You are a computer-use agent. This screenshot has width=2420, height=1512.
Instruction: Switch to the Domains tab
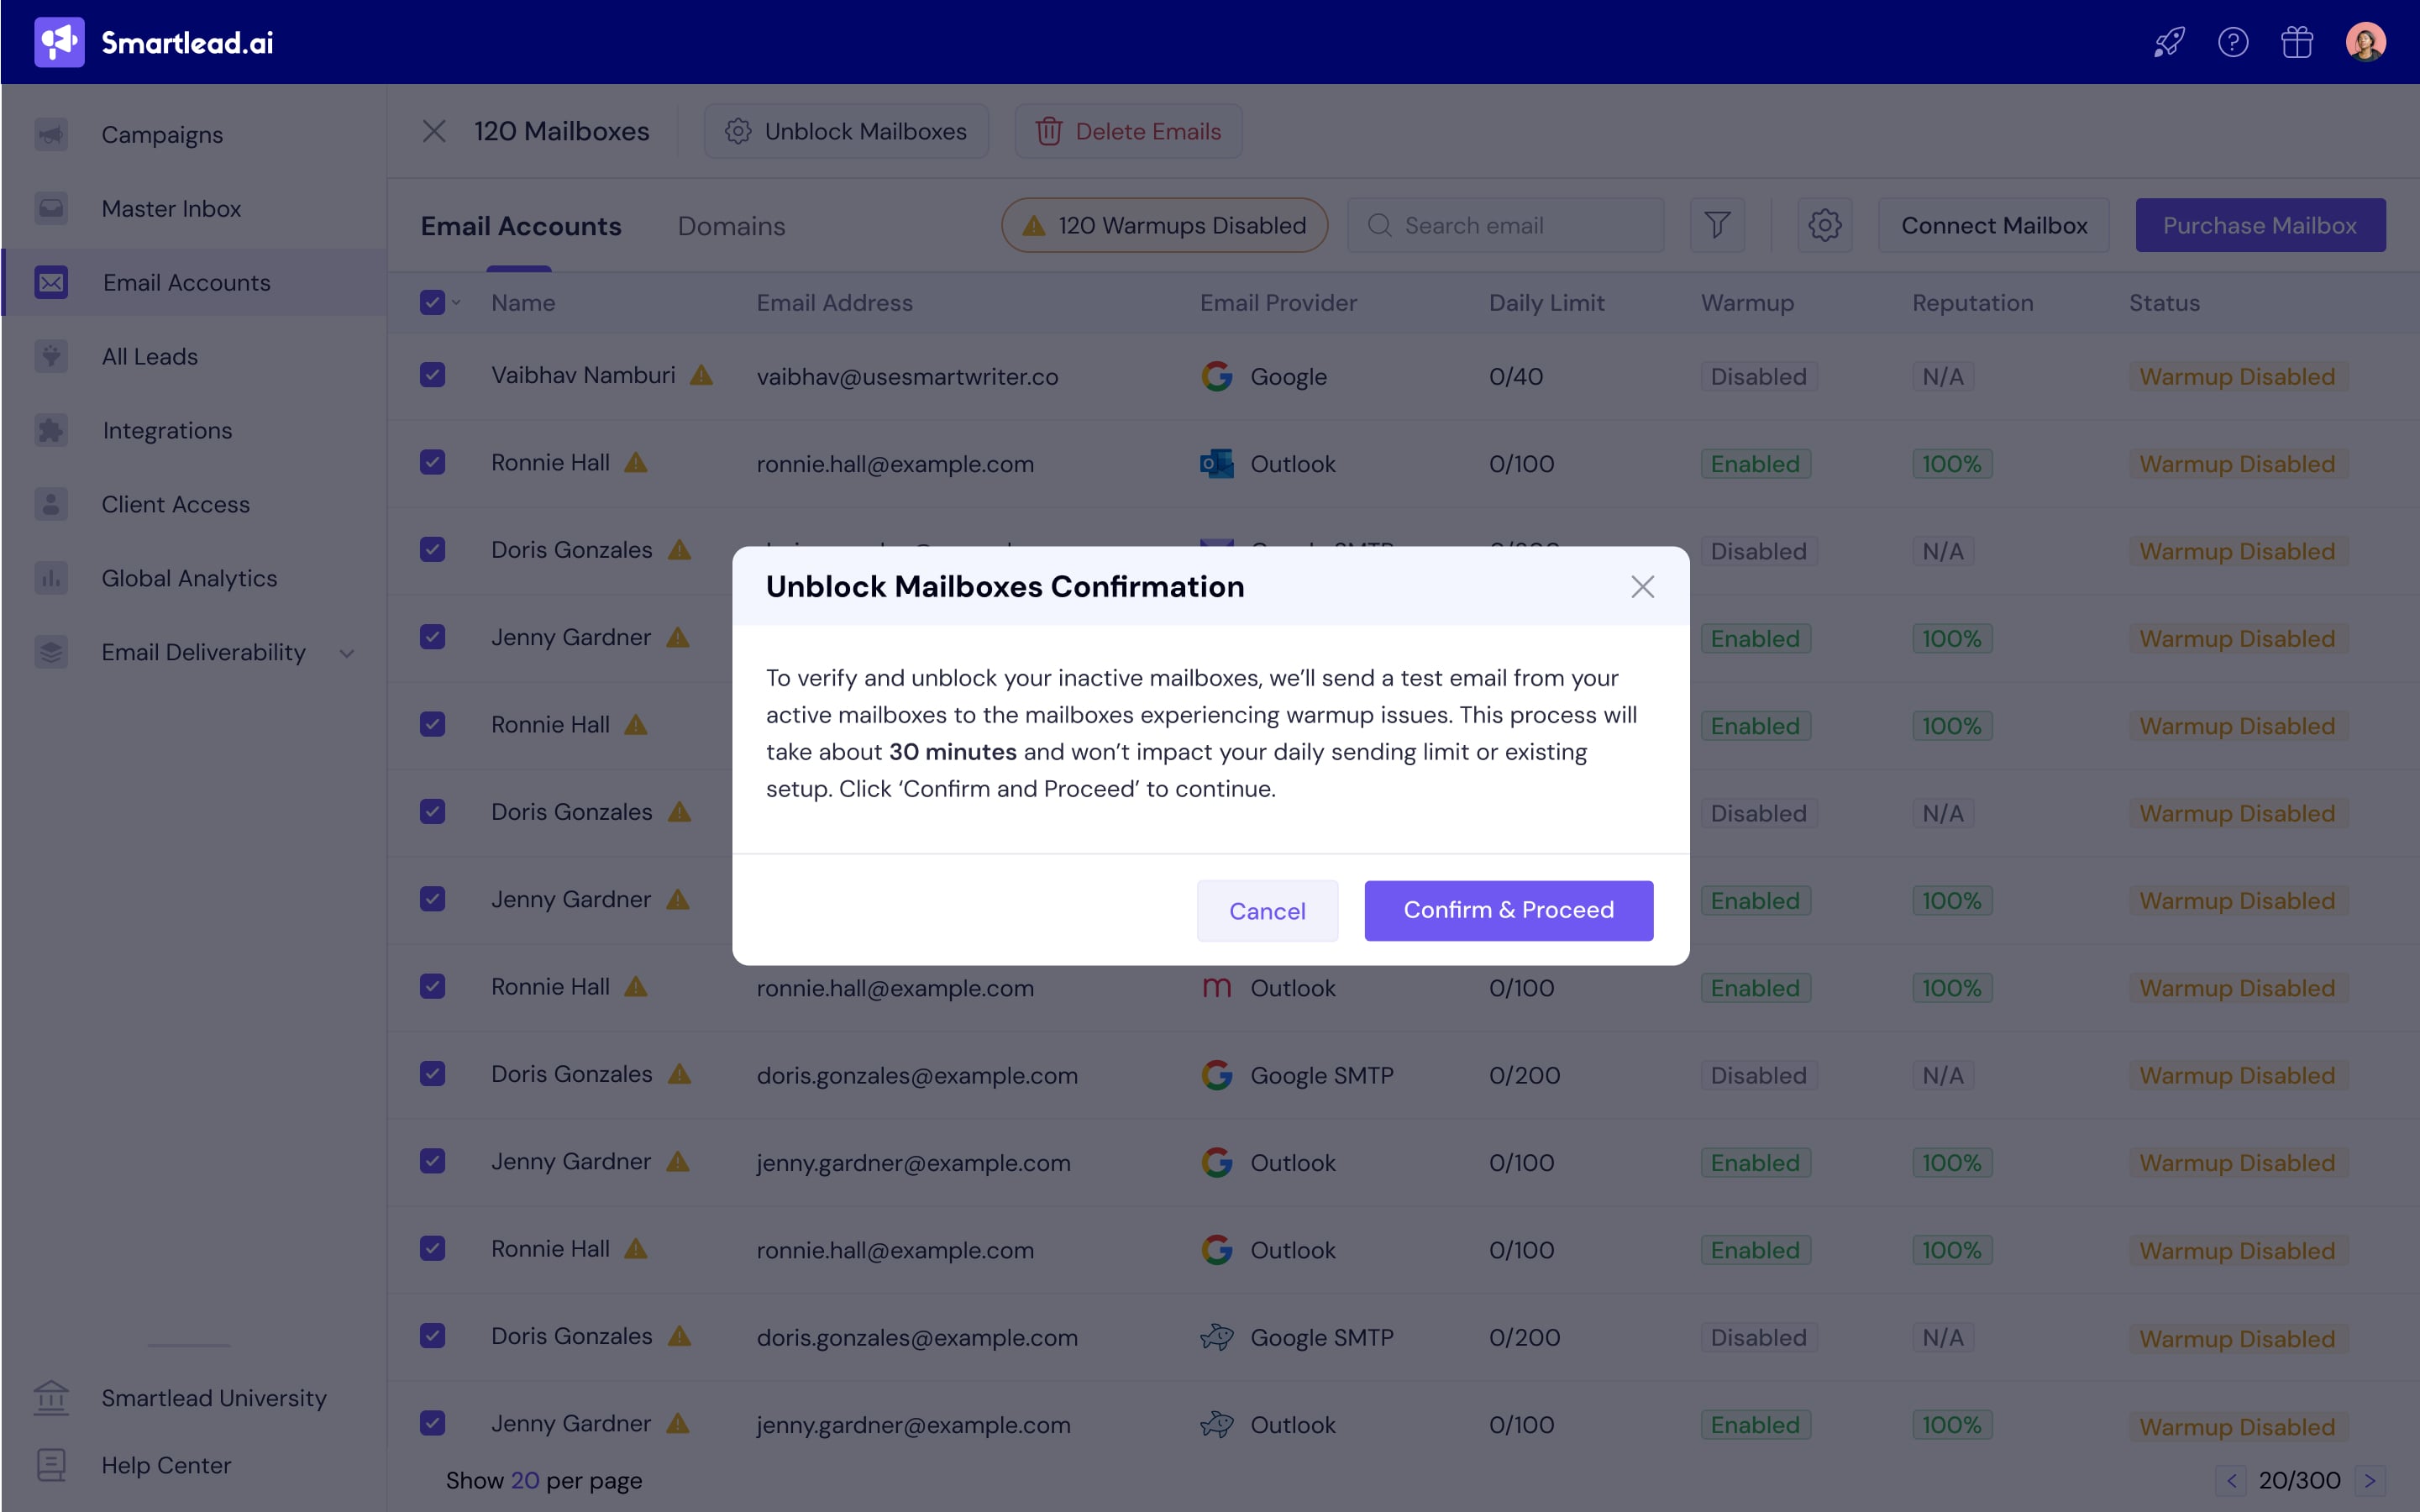[x=731, y=226]
